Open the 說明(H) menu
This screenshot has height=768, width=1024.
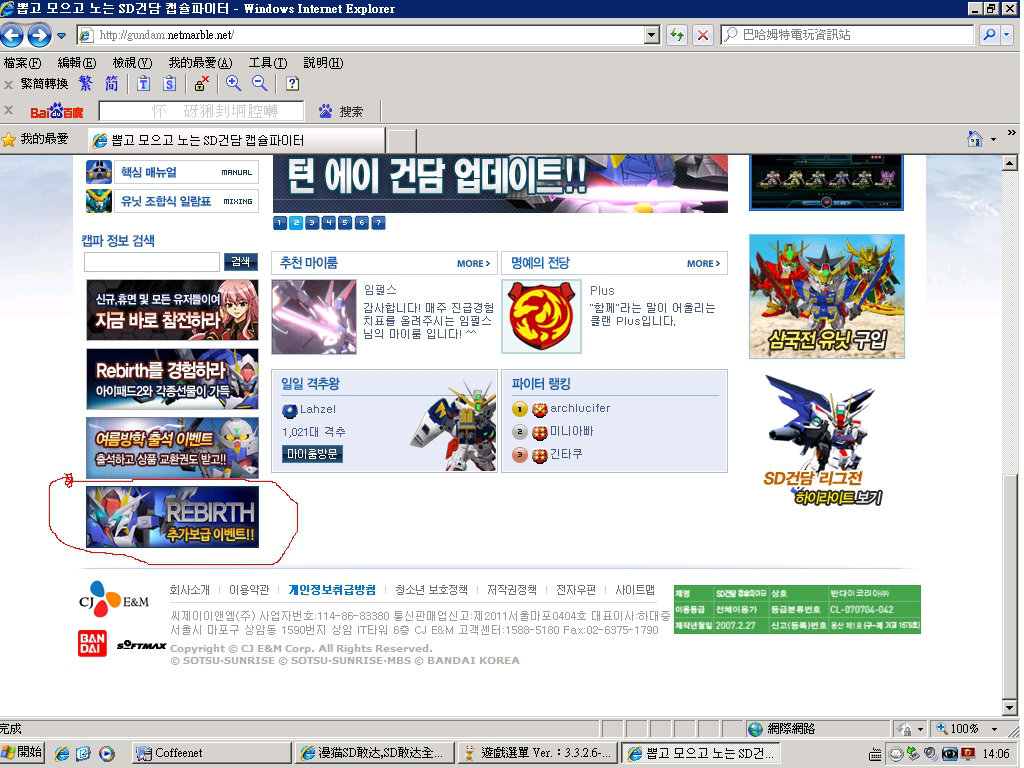(x=323, y=63)
